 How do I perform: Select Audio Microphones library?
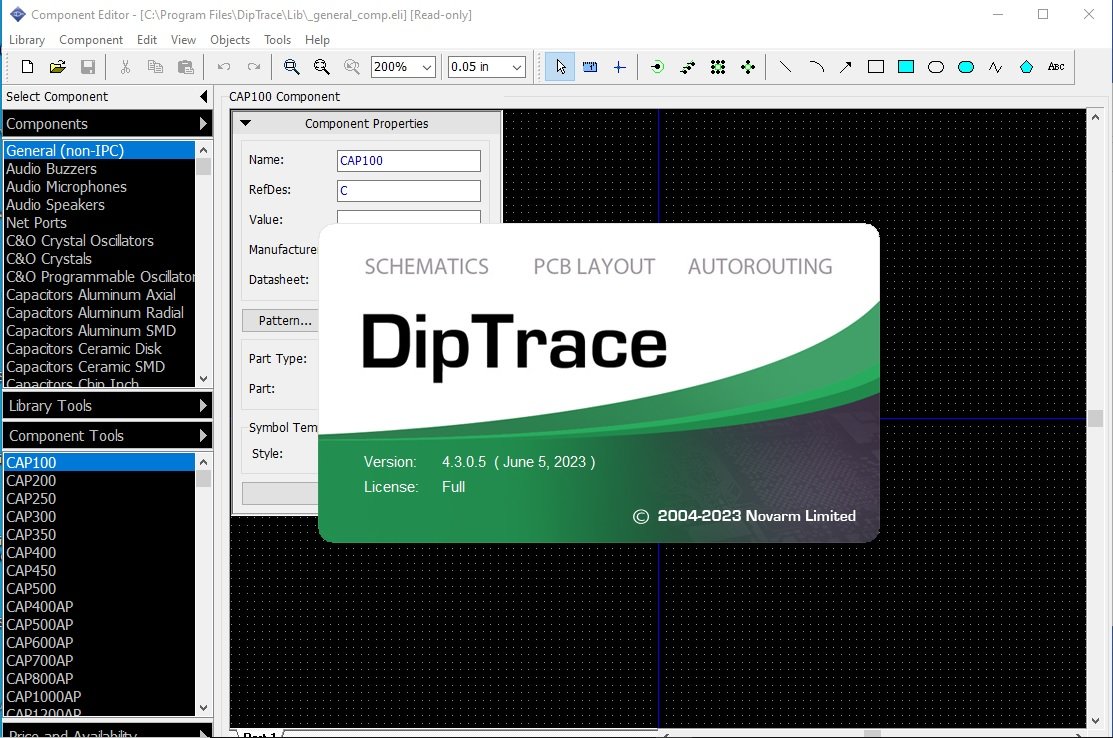99,187
